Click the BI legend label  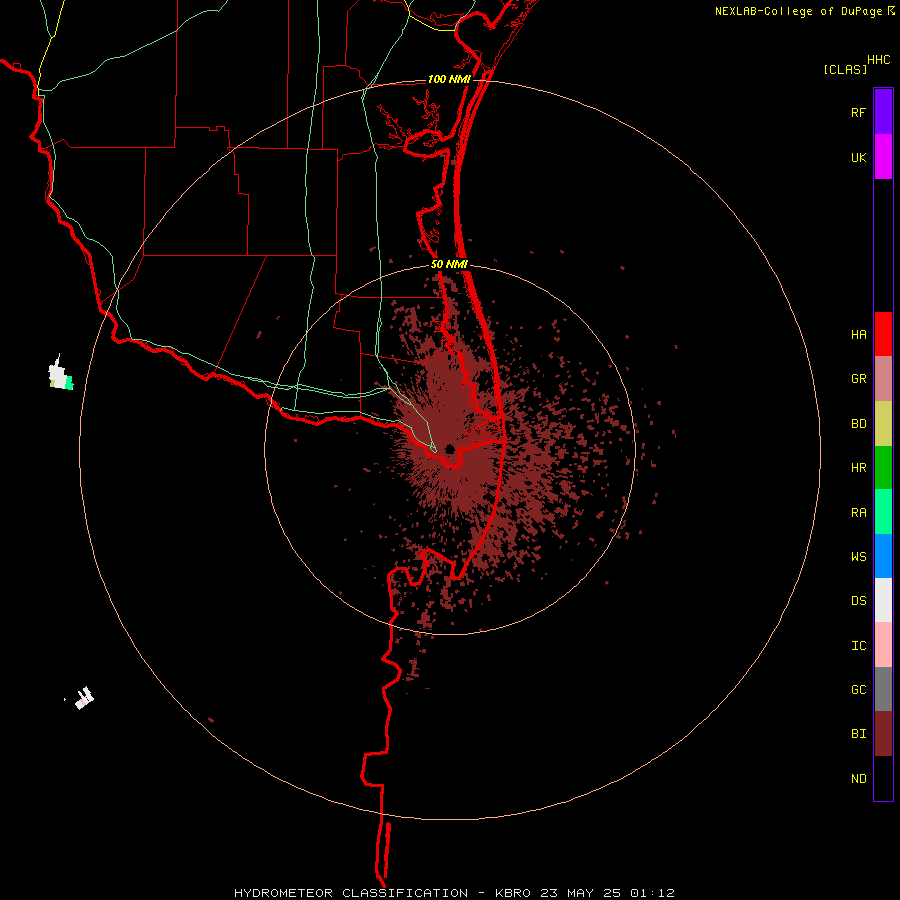coord(858,734)
